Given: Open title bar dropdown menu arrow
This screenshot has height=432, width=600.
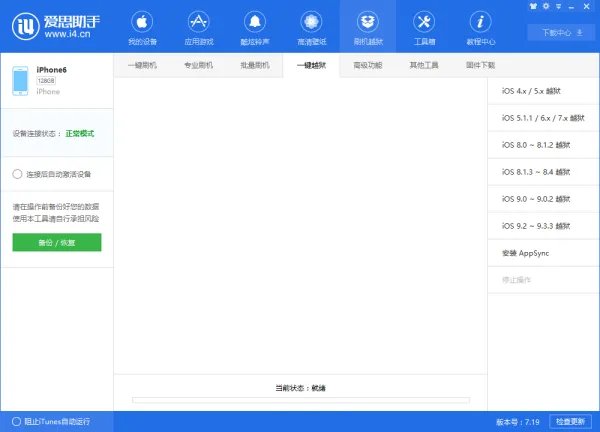Looking at the screenshot, I should click(559, 7).
